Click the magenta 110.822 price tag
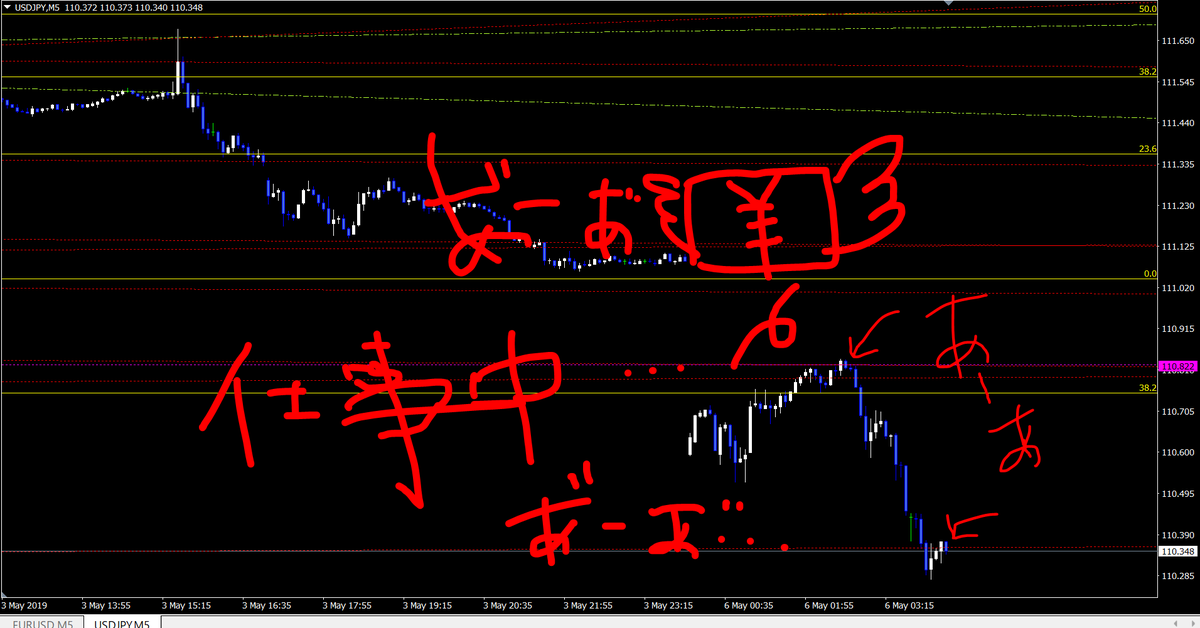Image resolution: width=1200 pixels, height=628 pixels. pos(1178,366)
